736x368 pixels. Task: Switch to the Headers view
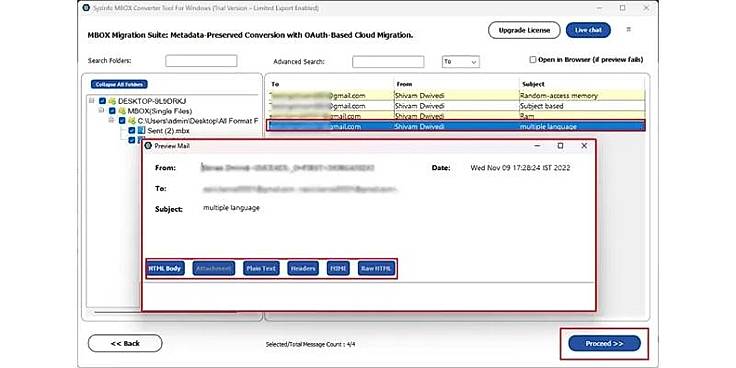(x=303, y=268)
